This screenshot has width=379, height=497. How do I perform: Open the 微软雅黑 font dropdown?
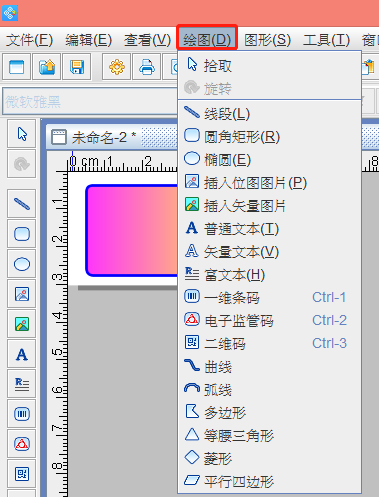click(x=90, y=101)
